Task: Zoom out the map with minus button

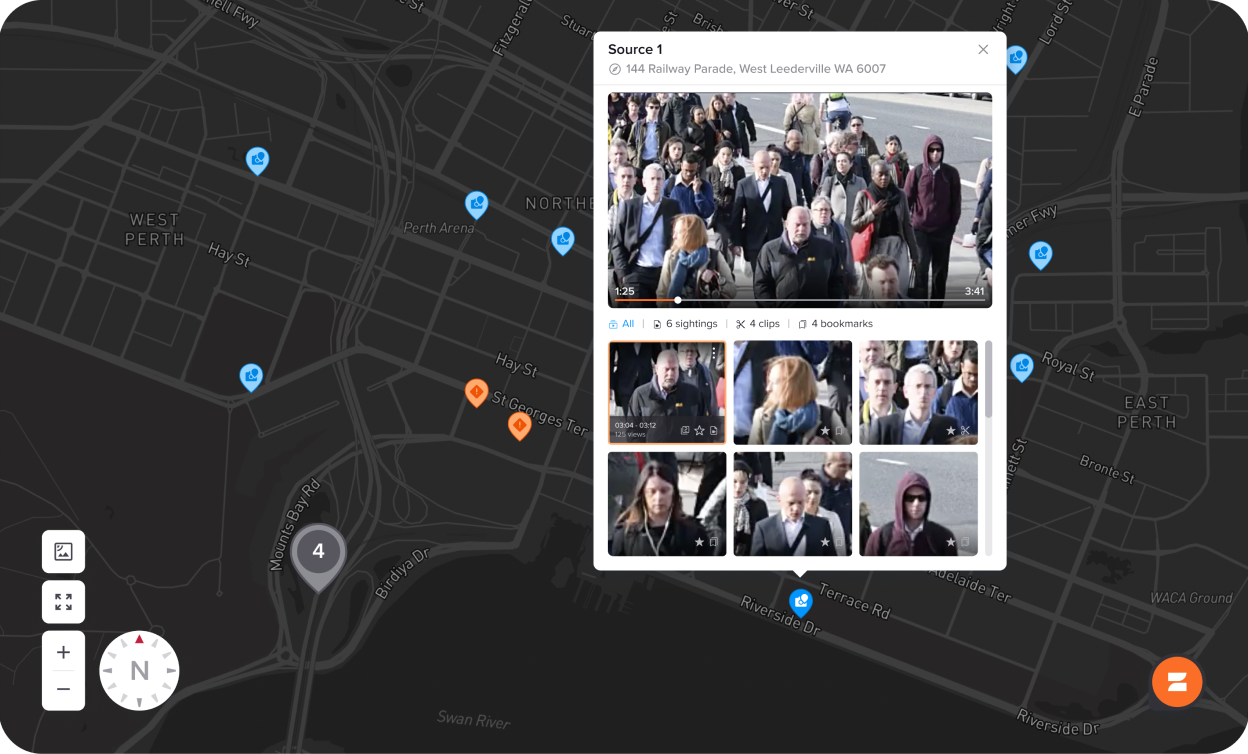Action: pyautogui.click(x=63, y=689)
